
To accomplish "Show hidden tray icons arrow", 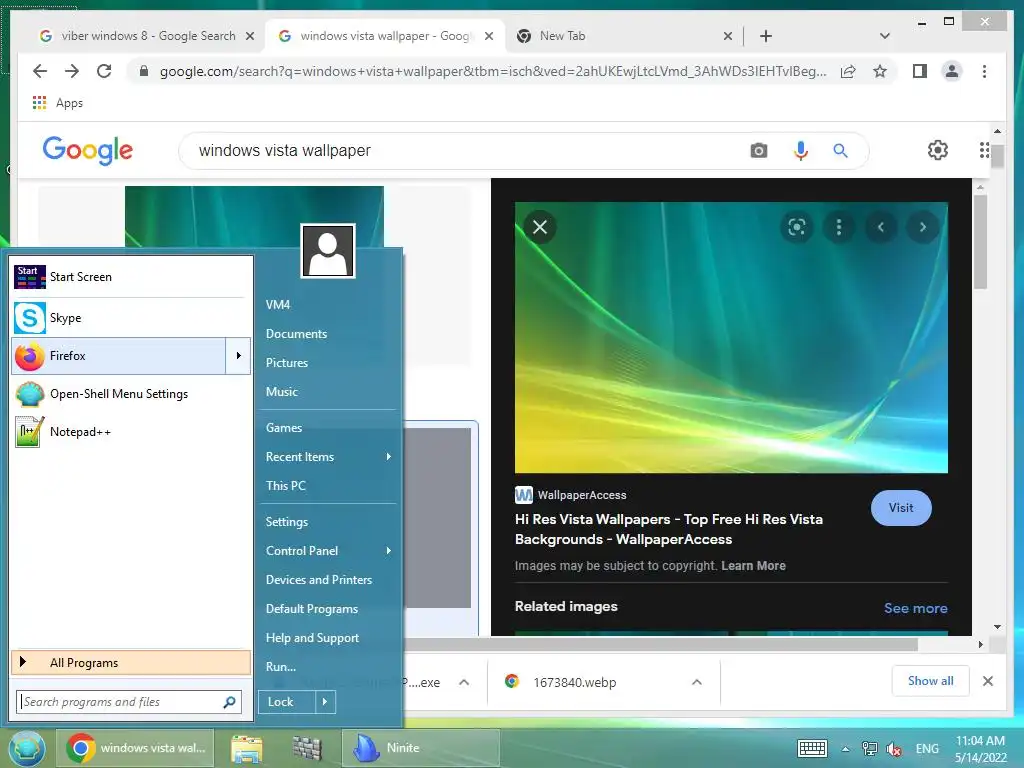I will point(845,749).
